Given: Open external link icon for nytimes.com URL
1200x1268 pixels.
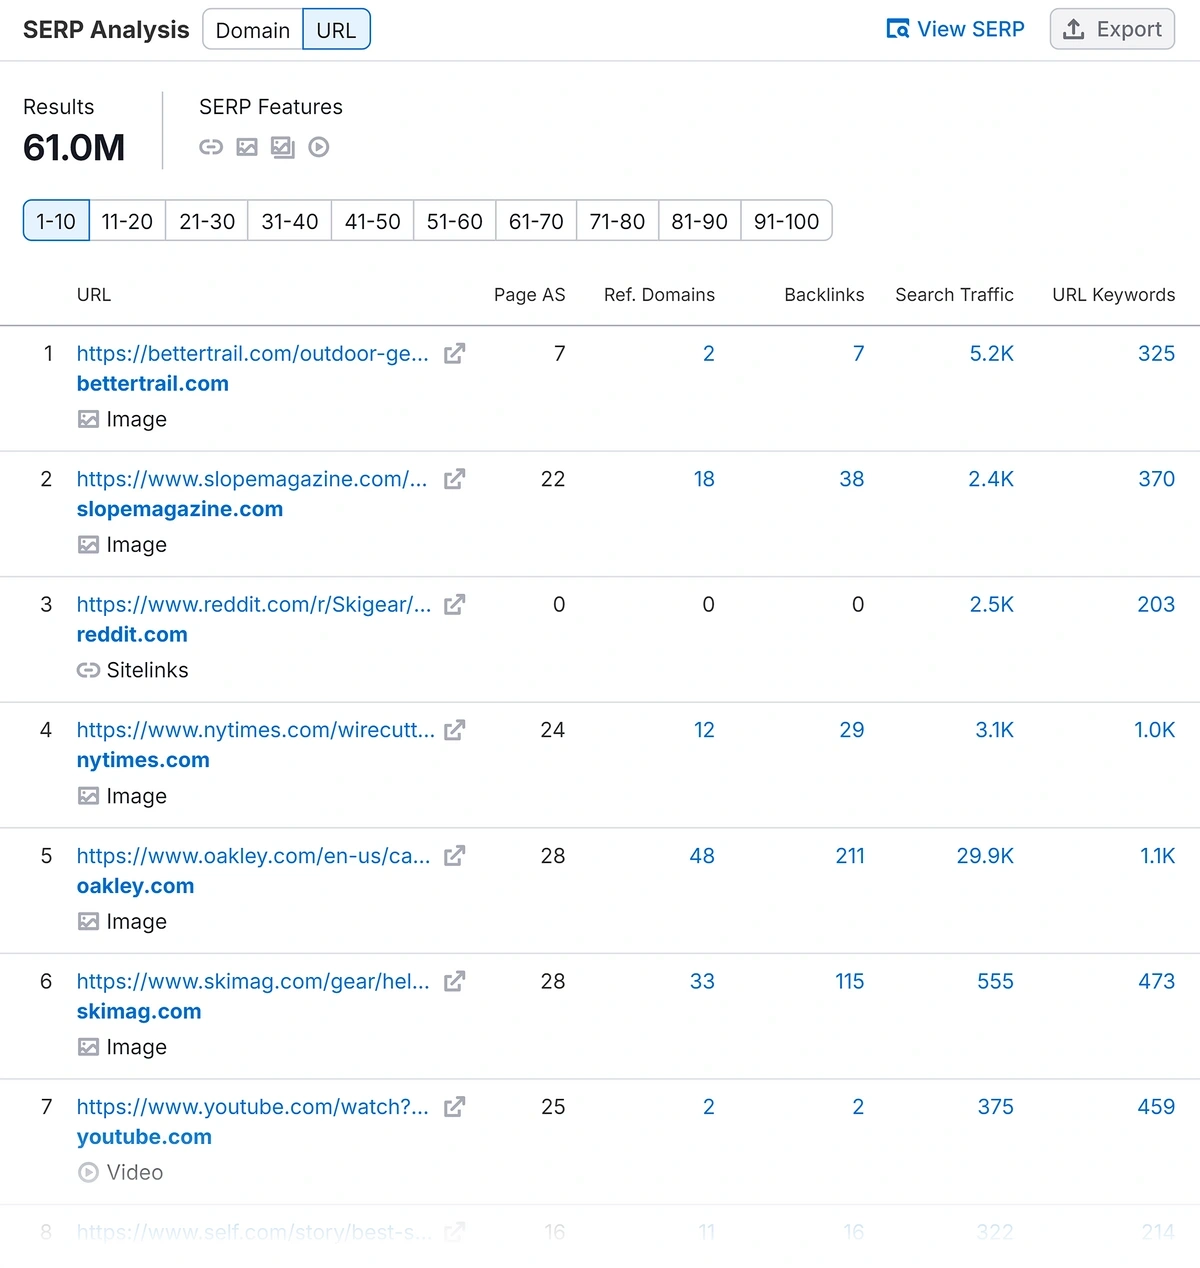Looking at the screenshot, I should 454,730.
